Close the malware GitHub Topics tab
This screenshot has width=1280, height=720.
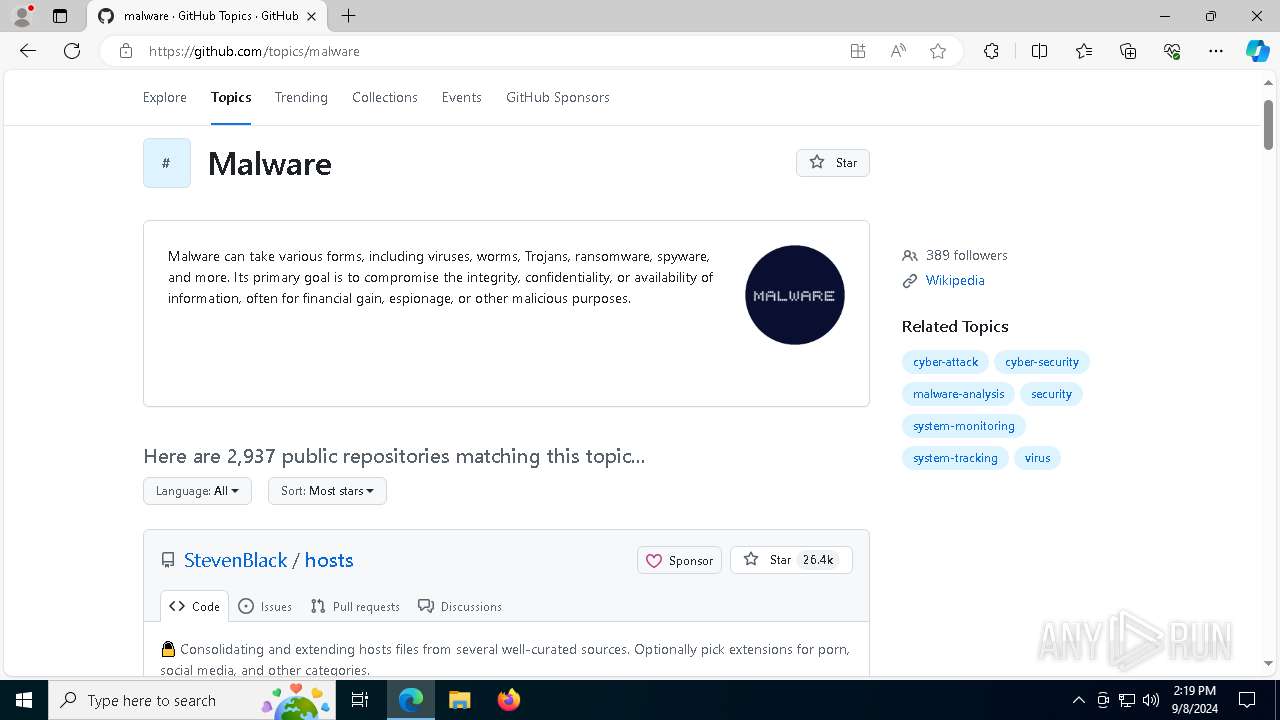310,16
